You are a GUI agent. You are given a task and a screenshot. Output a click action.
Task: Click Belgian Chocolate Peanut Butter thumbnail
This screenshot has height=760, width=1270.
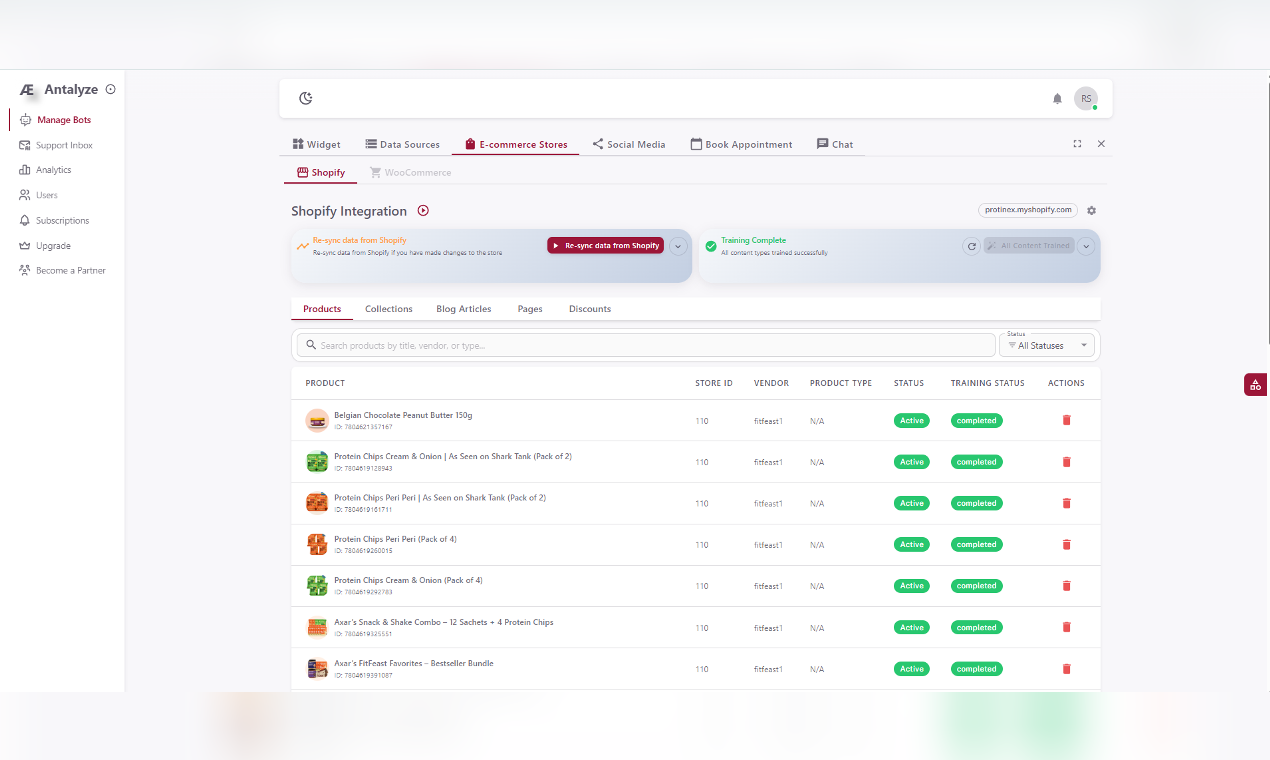[x=317, y=420]
